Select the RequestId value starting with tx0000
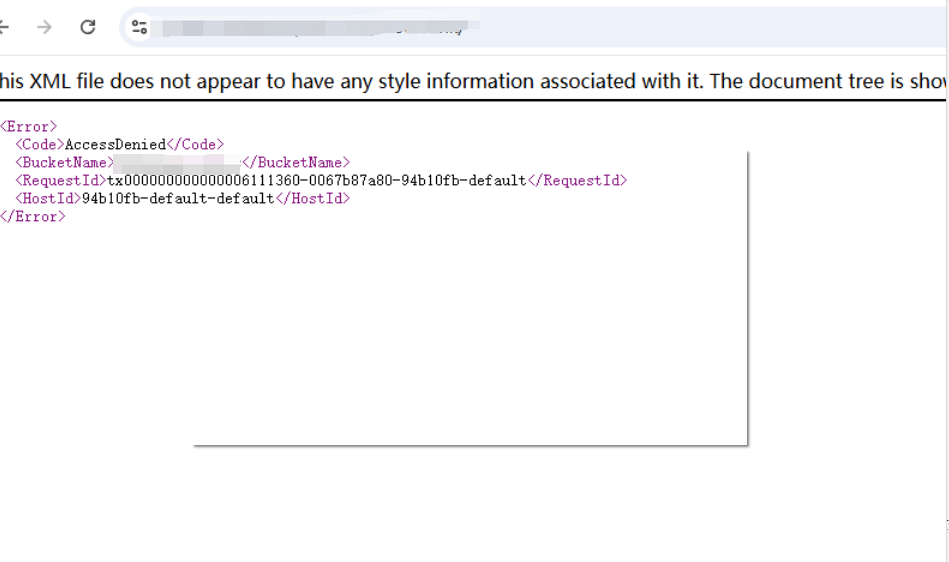The height and width of the screenshot is (562, 949). pos(317,180)
